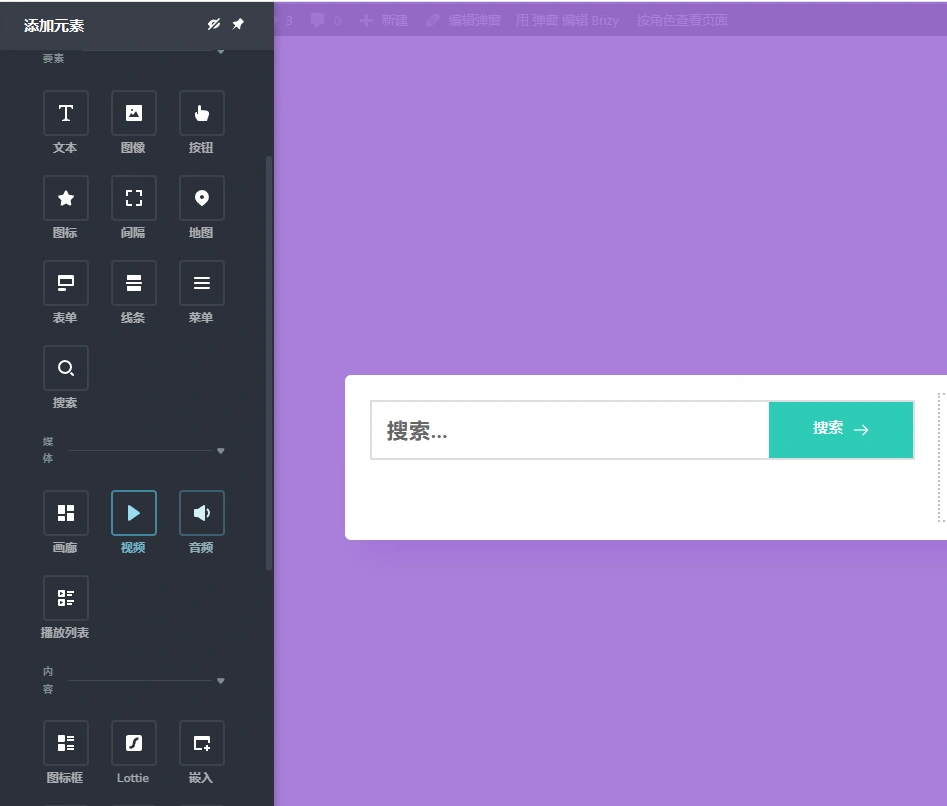Toggle panel auto-hide with the eye icon
The width and height of the screenshot is (947, 806).
coord(213,23)
